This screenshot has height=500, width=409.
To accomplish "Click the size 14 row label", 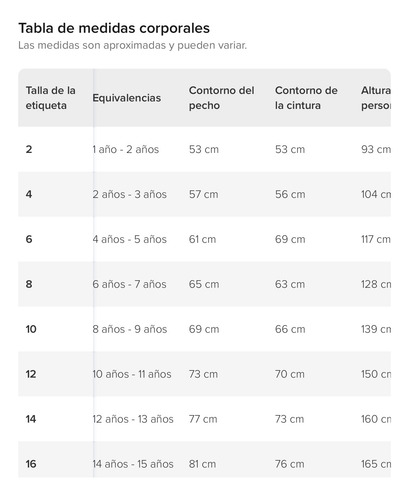I will coord(31,419).
